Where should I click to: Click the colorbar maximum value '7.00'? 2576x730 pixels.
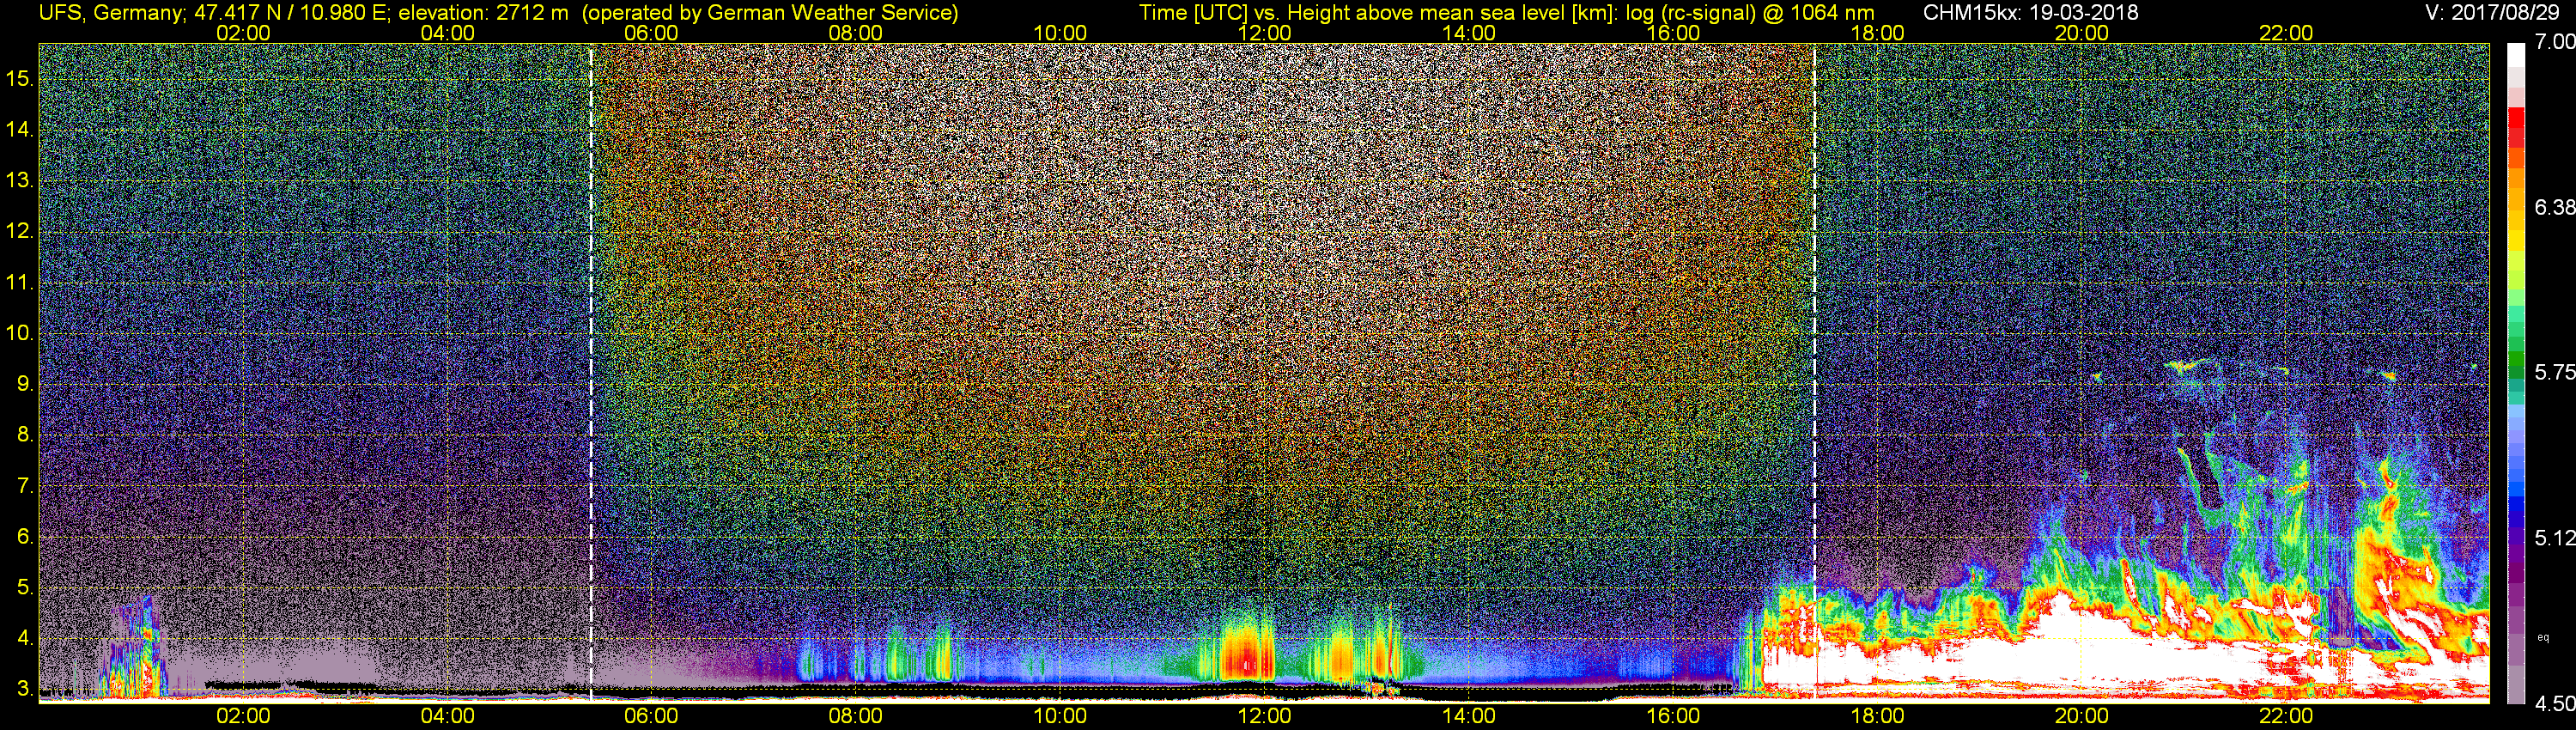coord(2555,42)
